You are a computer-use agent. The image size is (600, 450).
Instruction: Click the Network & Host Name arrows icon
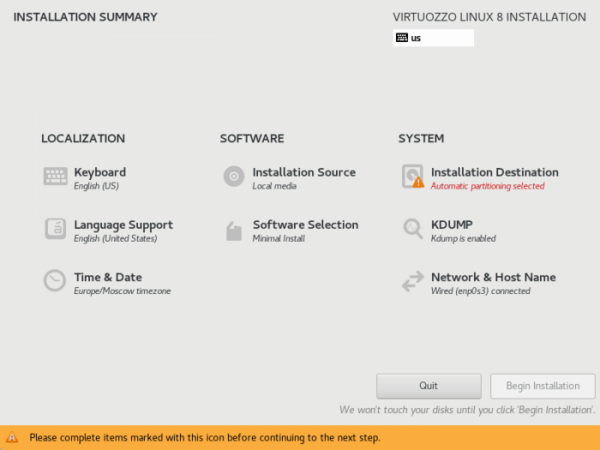[x=412, y=282]
